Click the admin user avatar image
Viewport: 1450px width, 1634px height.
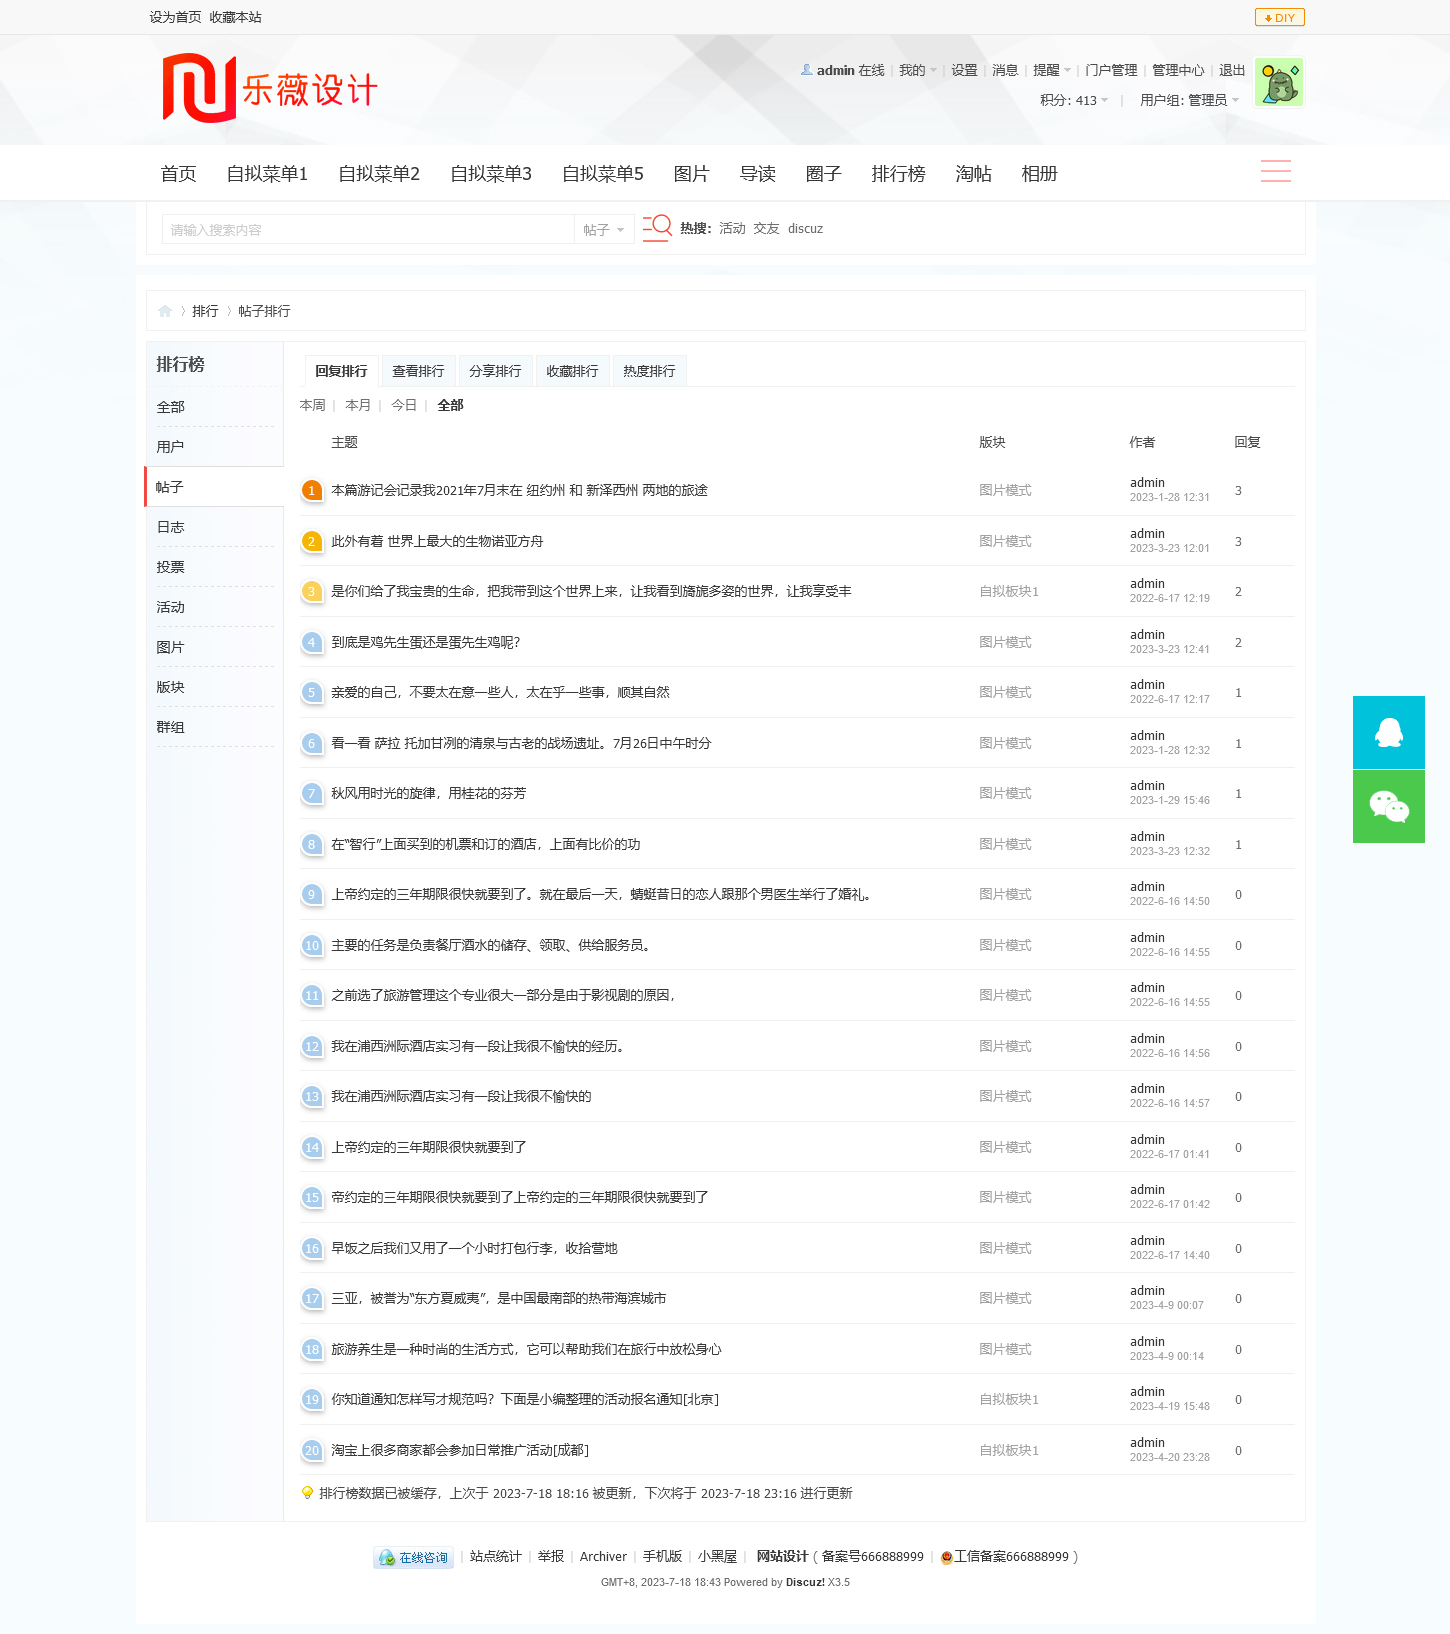[x=1278, y=82]
